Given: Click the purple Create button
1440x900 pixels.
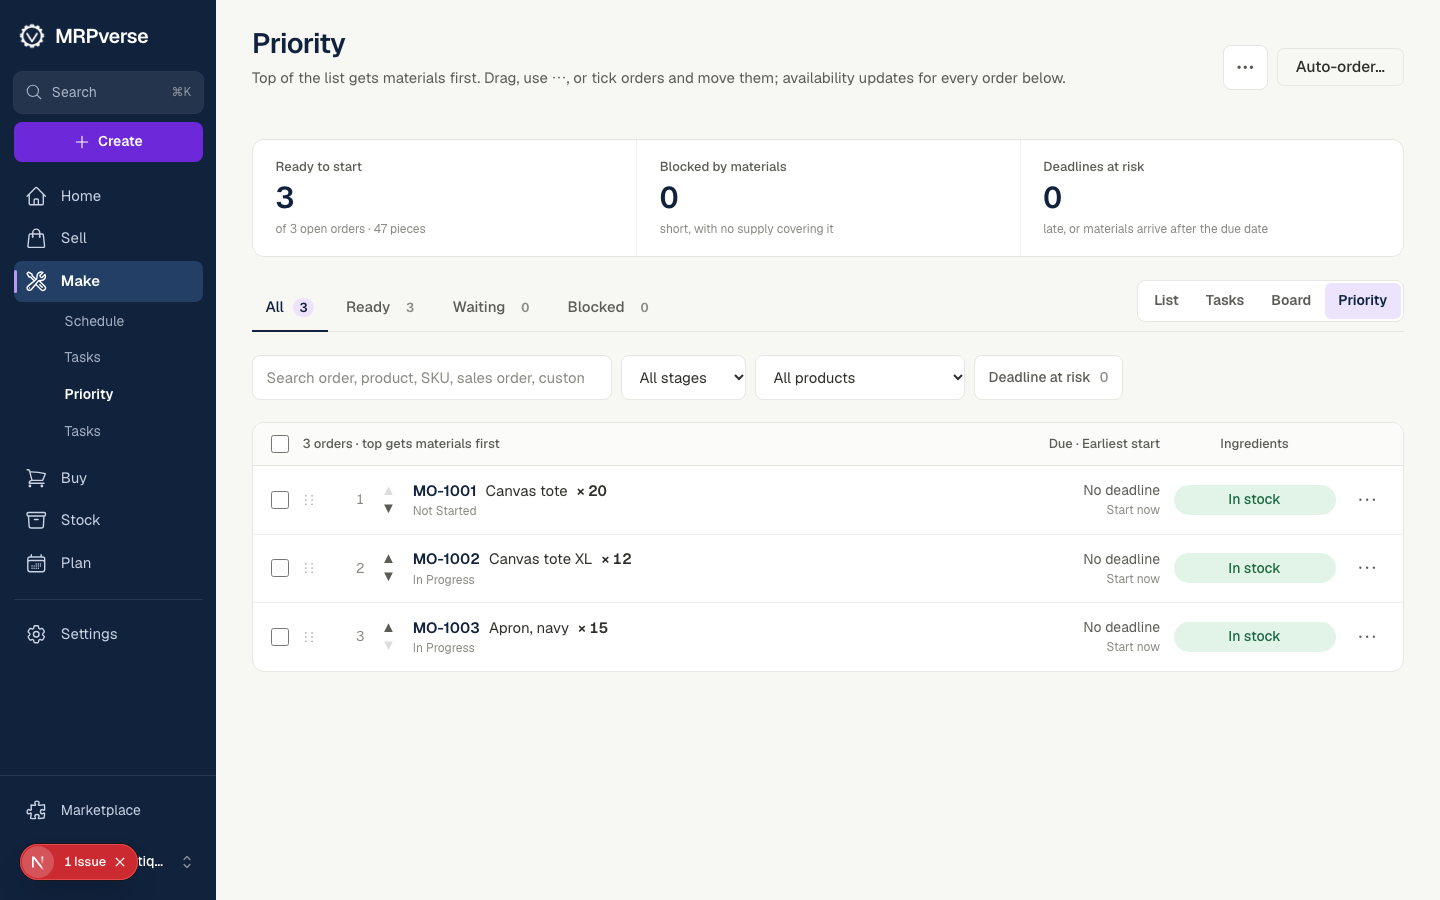Looking at the screenshot, I should click(x=108, y=142).
